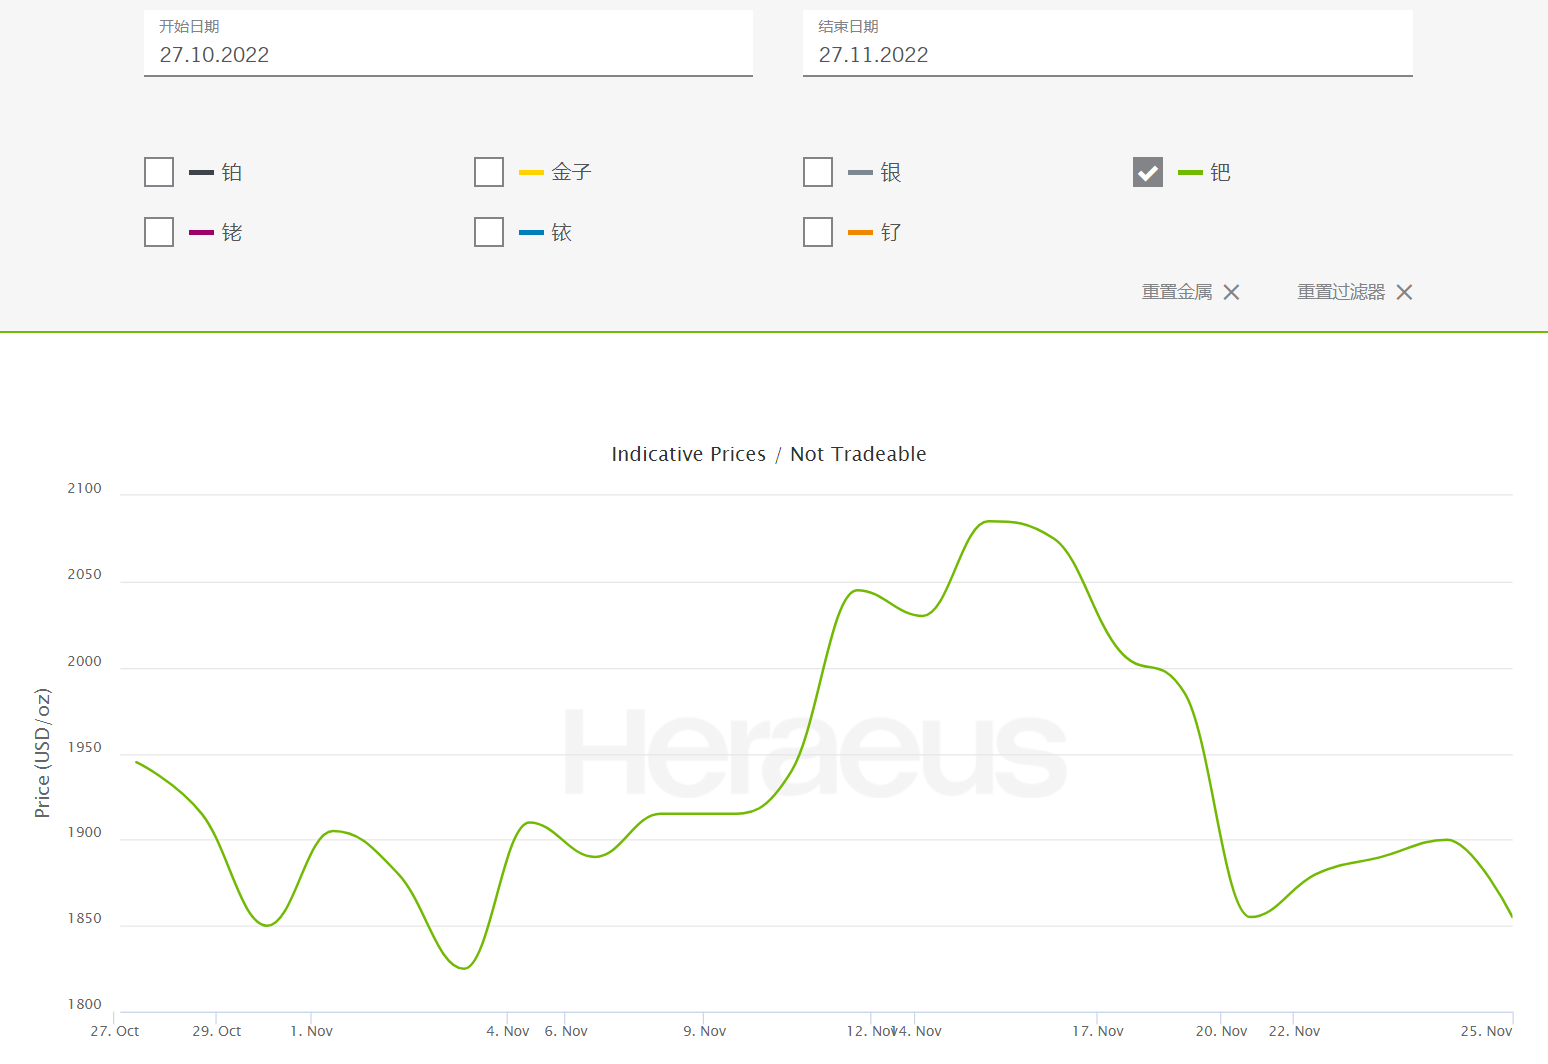Uncheck the 钯 (palladium) checkbox
The height and width of the screenshot is (1064, 1548).
coord(1148,172)
